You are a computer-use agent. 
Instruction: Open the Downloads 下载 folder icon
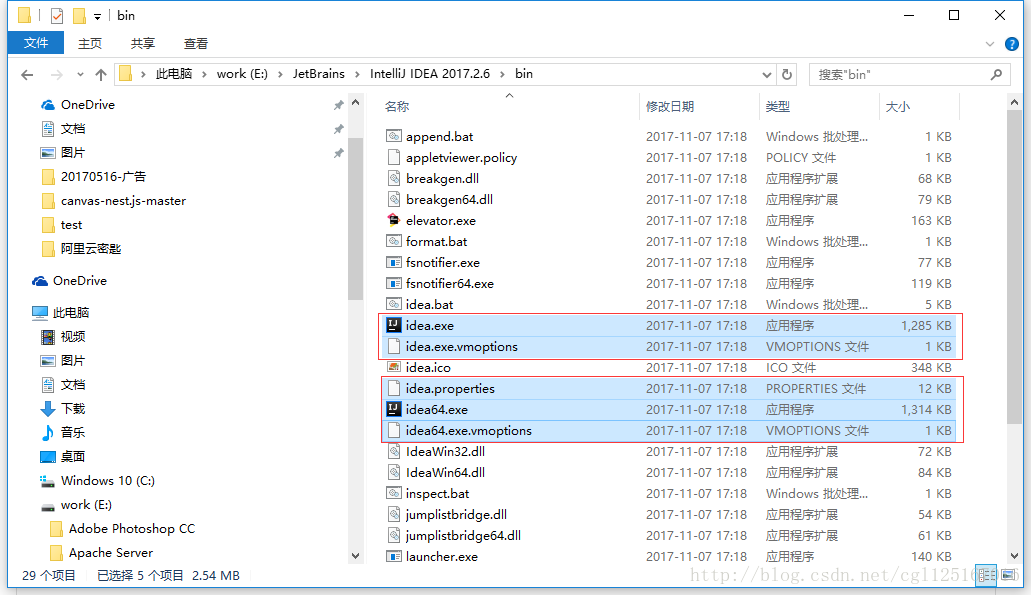point(47,408)
